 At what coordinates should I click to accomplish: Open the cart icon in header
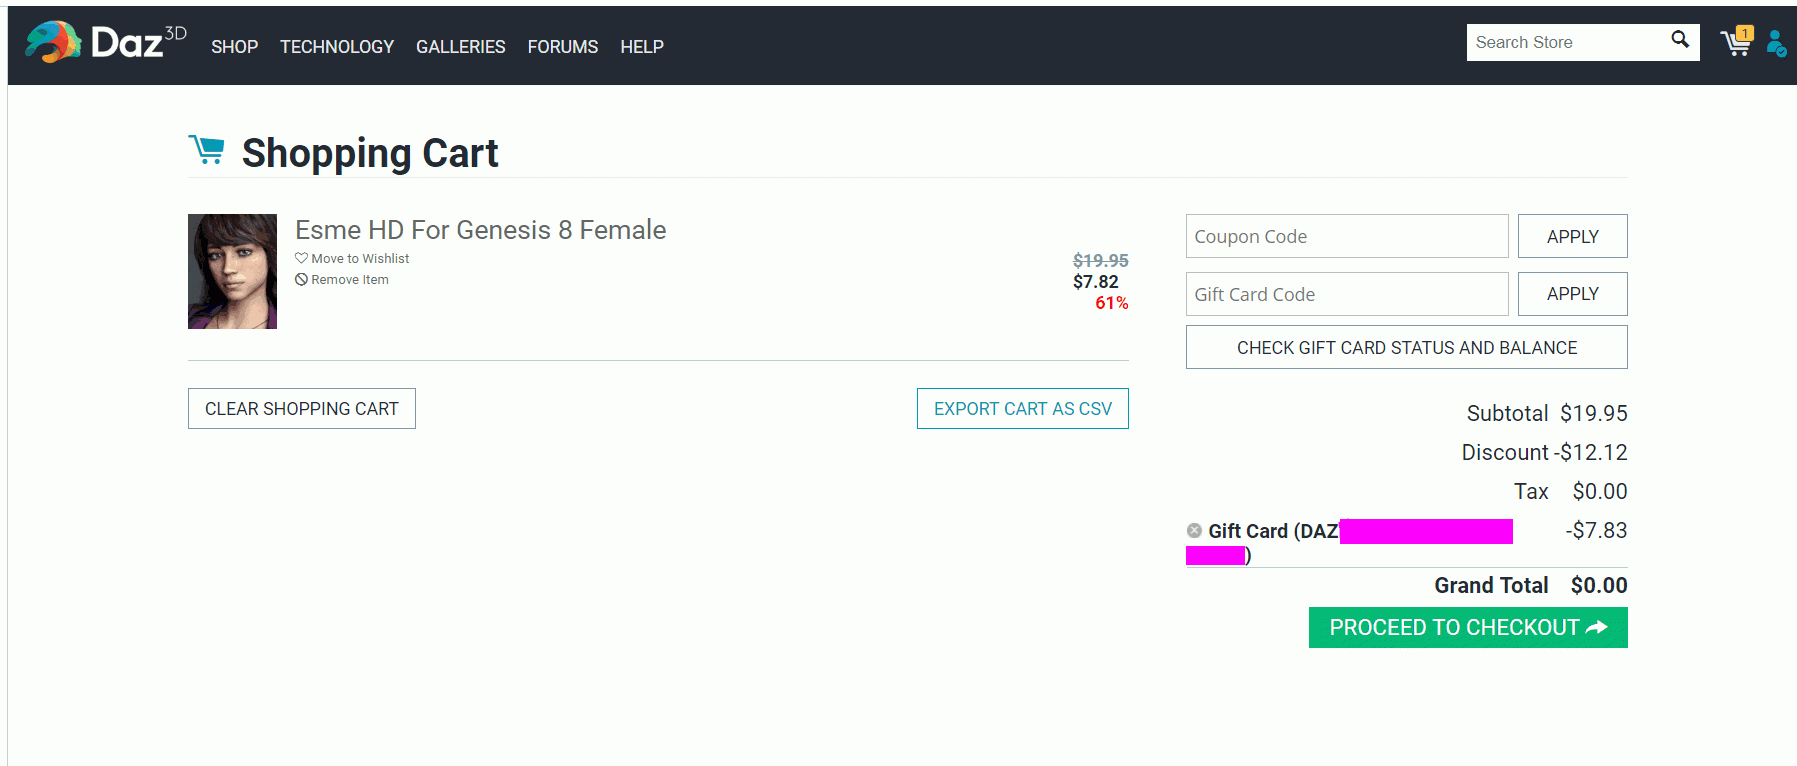(x=1736, y=43)
